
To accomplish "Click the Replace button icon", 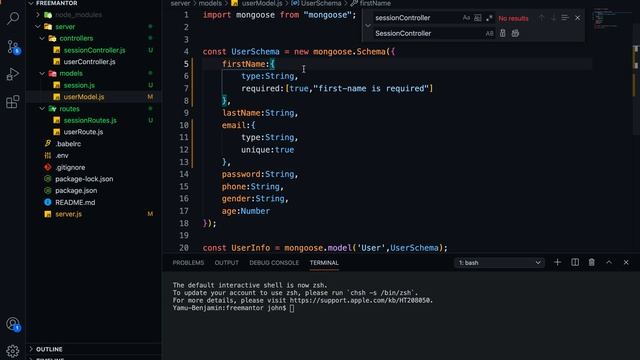I will (502, 33).
